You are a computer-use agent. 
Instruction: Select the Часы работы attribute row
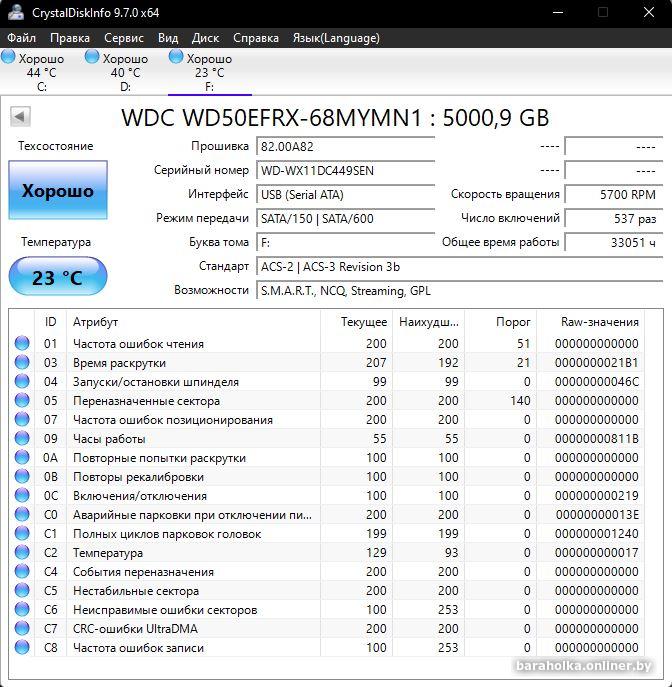[x=327, y=438]
